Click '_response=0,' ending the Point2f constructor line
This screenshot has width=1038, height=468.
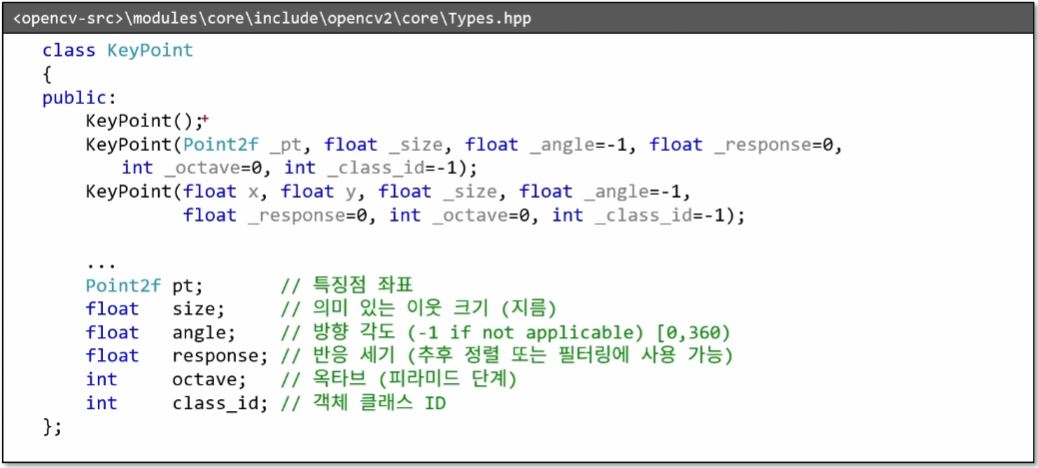[777, 145]
